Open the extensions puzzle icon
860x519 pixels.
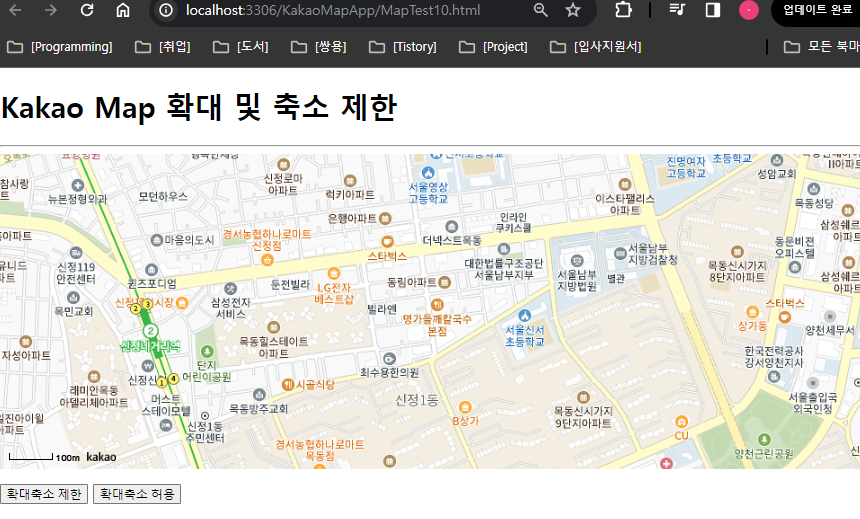623,10
